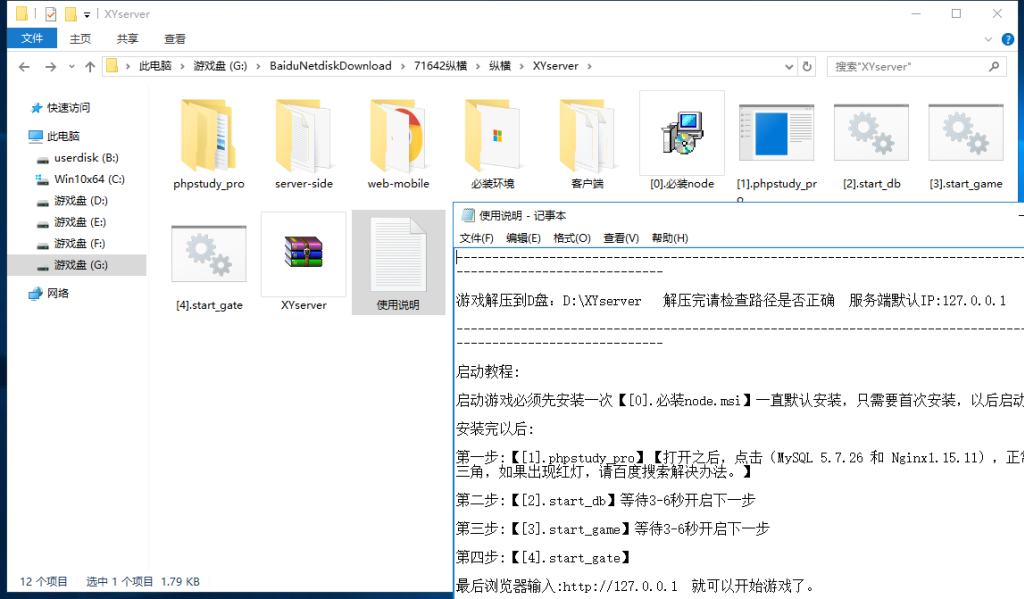
Task: Expand chevron after 游戏盘 (G:) in address bar
Action: click(259, 67)
